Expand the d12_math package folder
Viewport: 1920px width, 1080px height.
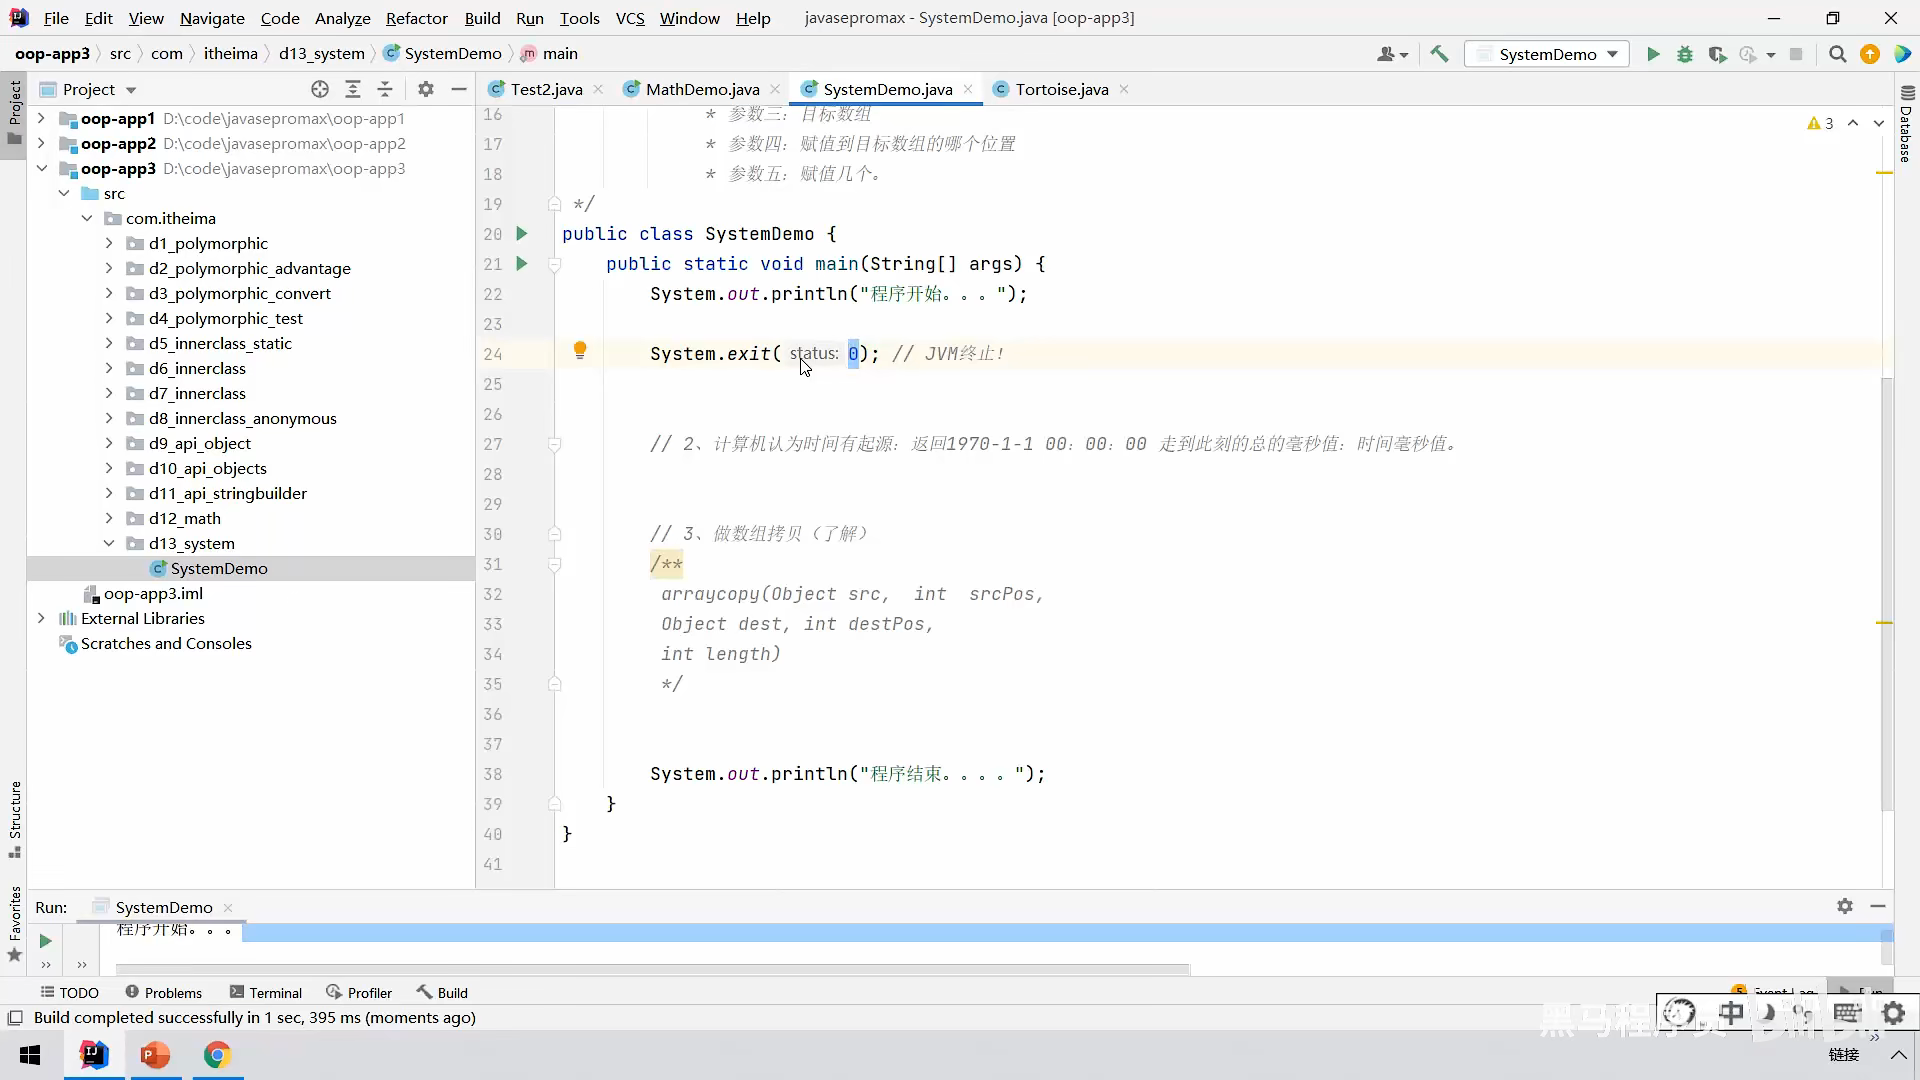109,518
